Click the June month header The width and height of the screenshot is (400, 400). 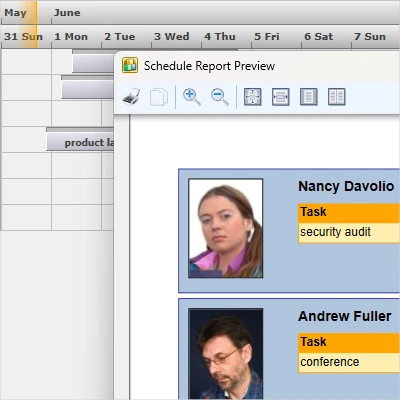(x=67, y=13)
